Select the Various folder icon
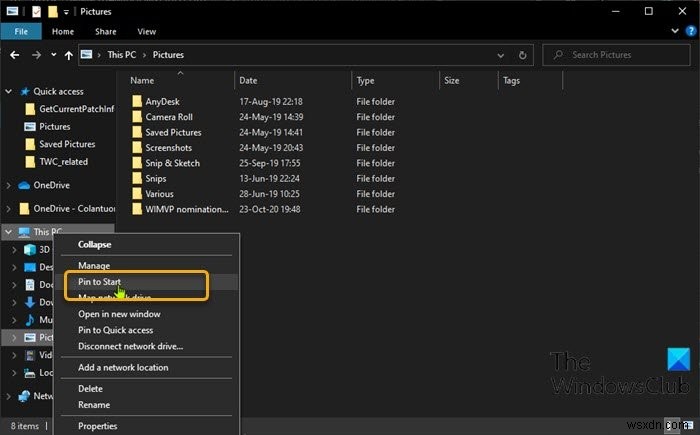 [x=137, y=194]
